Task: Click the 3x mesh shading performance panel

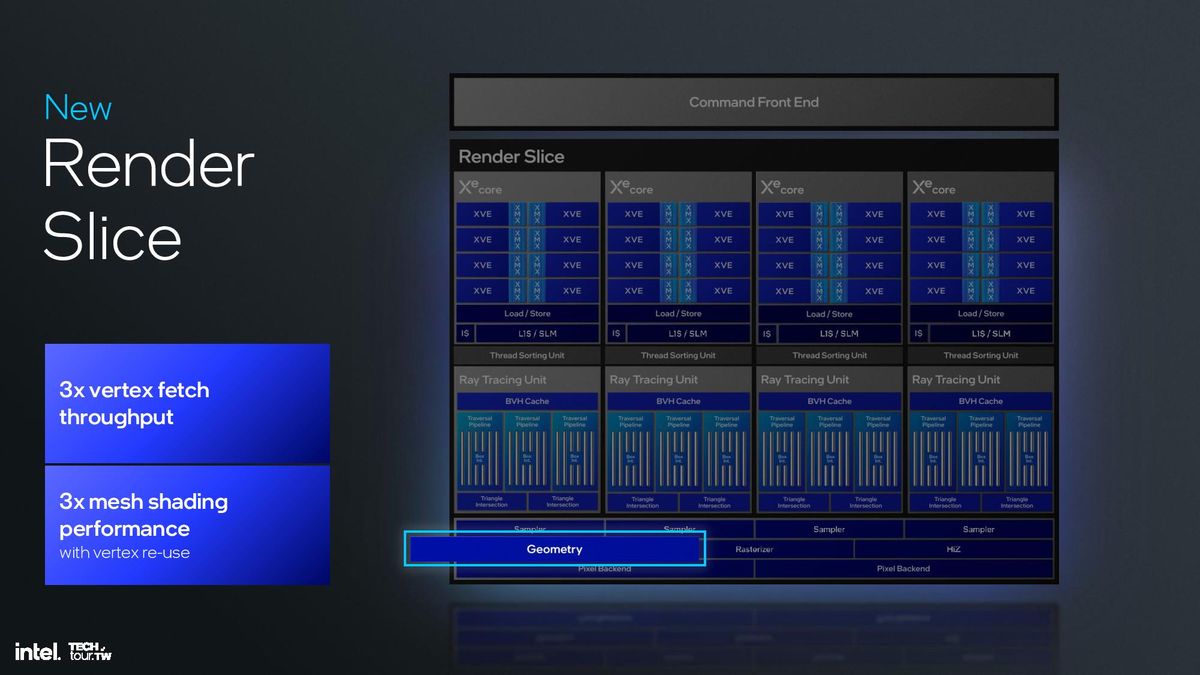Action: [x=187, y=525]
